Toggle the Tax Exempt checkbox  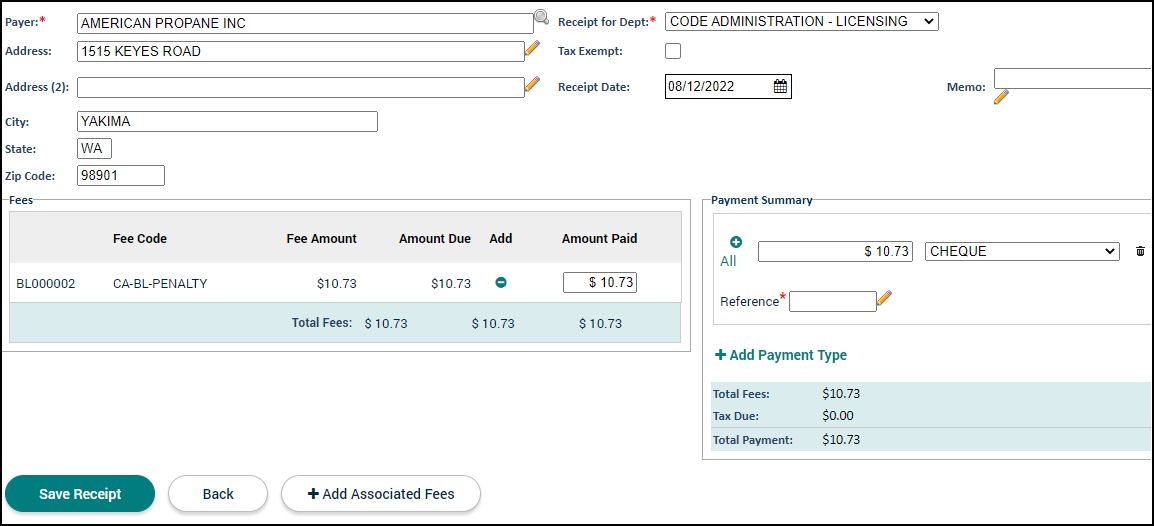[673, 51]
